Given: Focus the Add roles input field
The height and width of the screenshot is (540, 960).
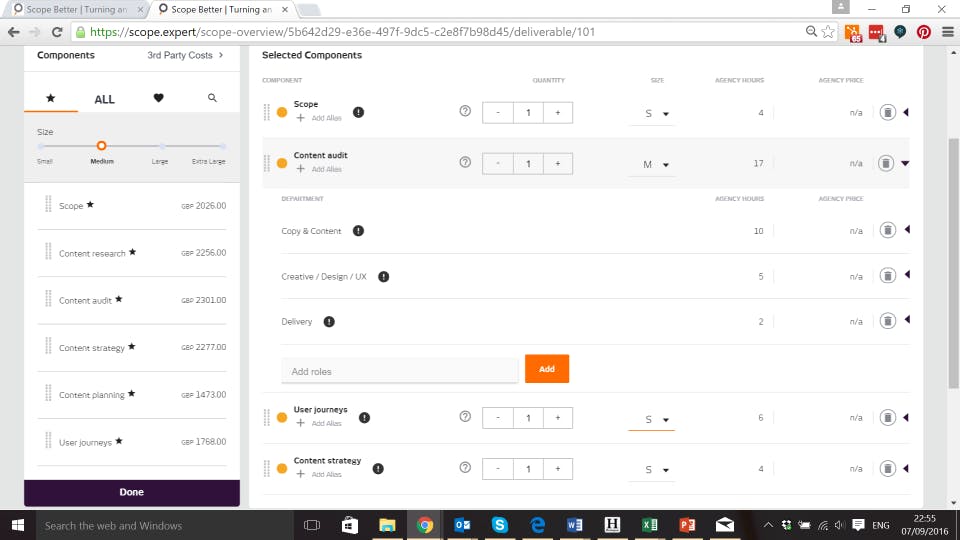Looking at the screenshot, I should [399, 371].
